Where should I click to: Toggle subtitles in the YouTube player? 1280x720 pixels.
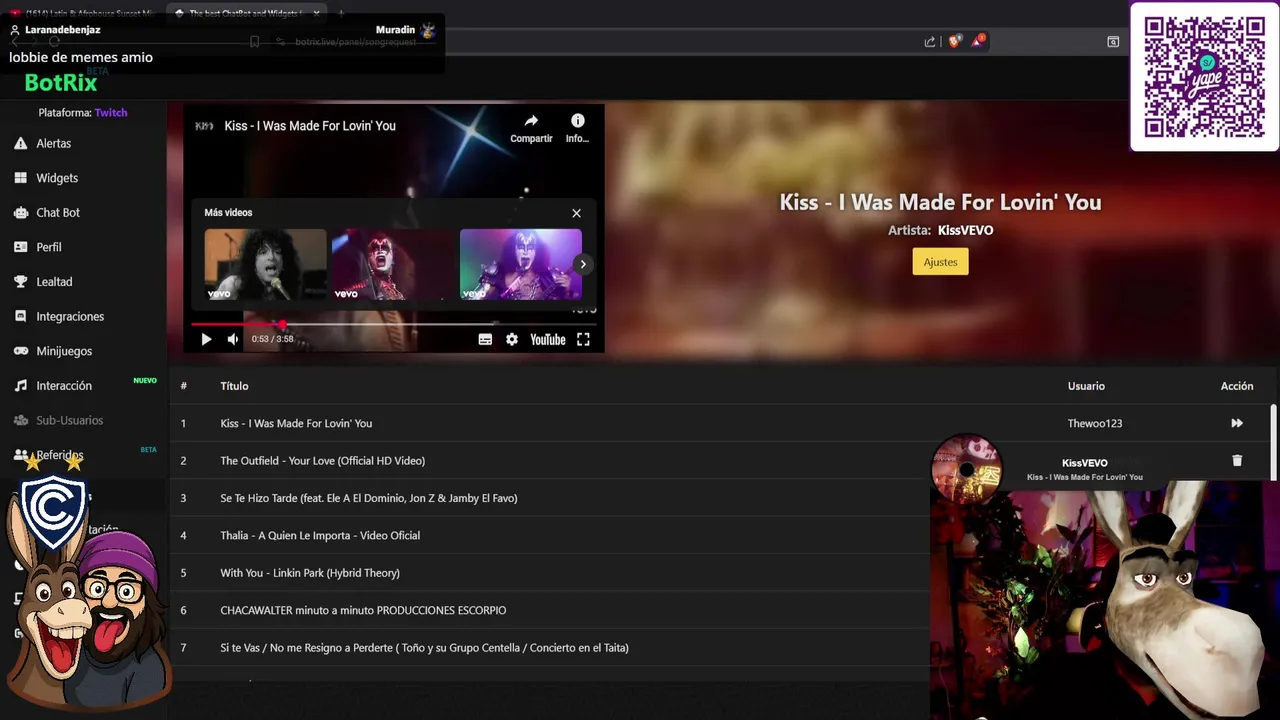(485, 339)
